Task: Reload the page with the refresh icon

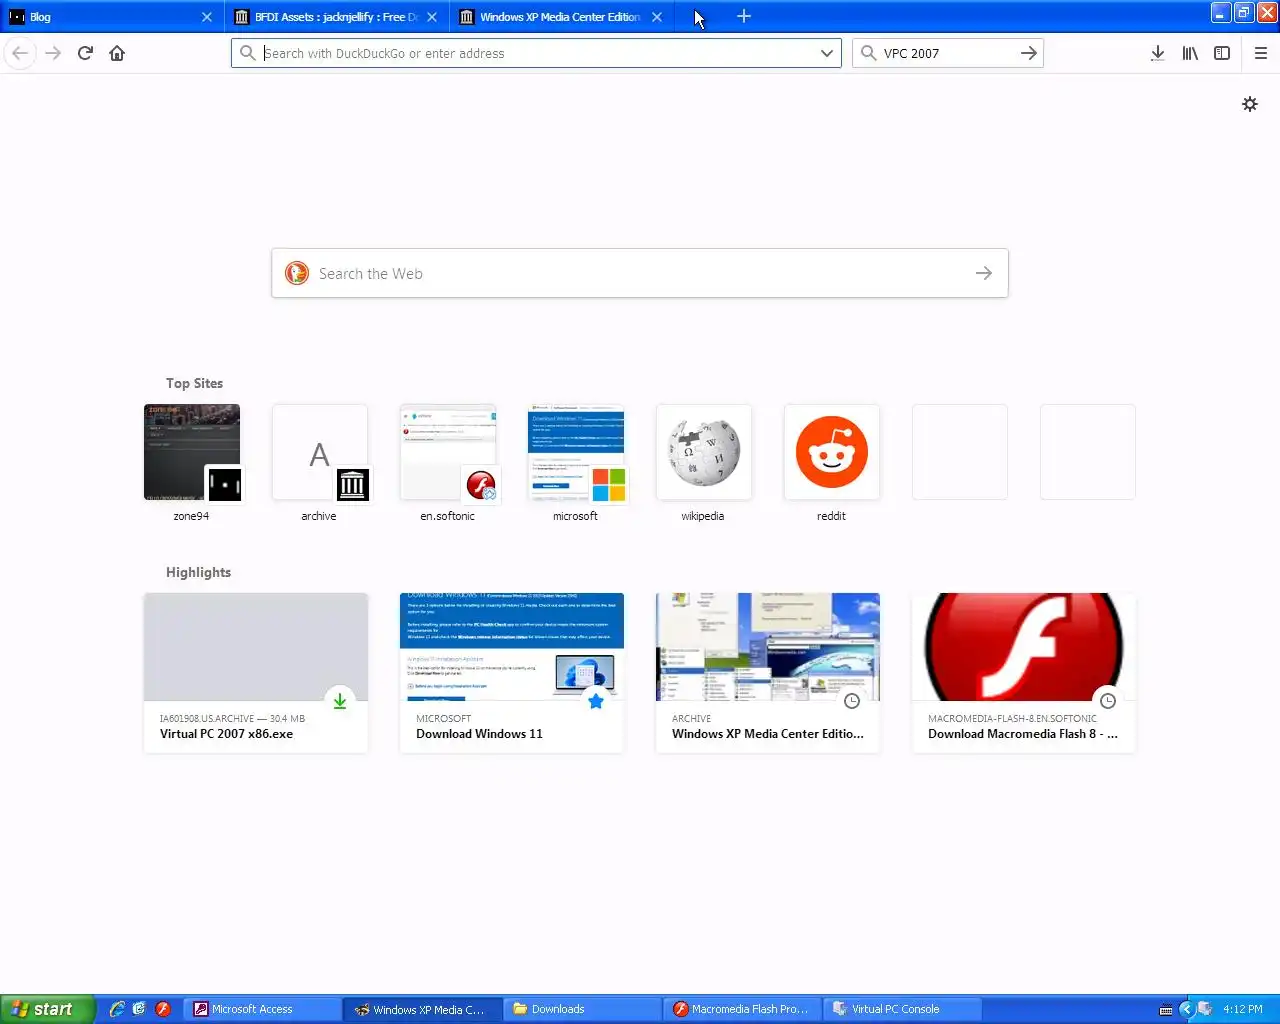Action: click(85, 53)
